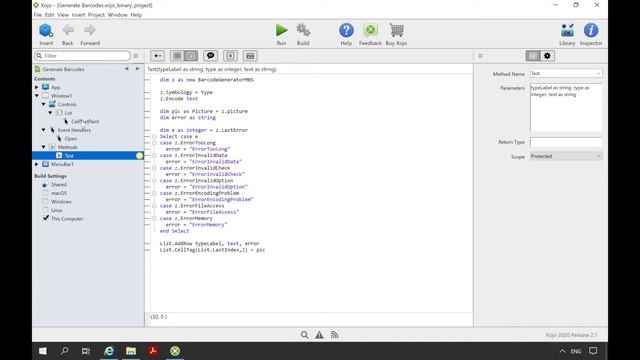Click the breakpoint toggle icon in the editor toolbar
640x360 pixels.
(x=230, y=56)
